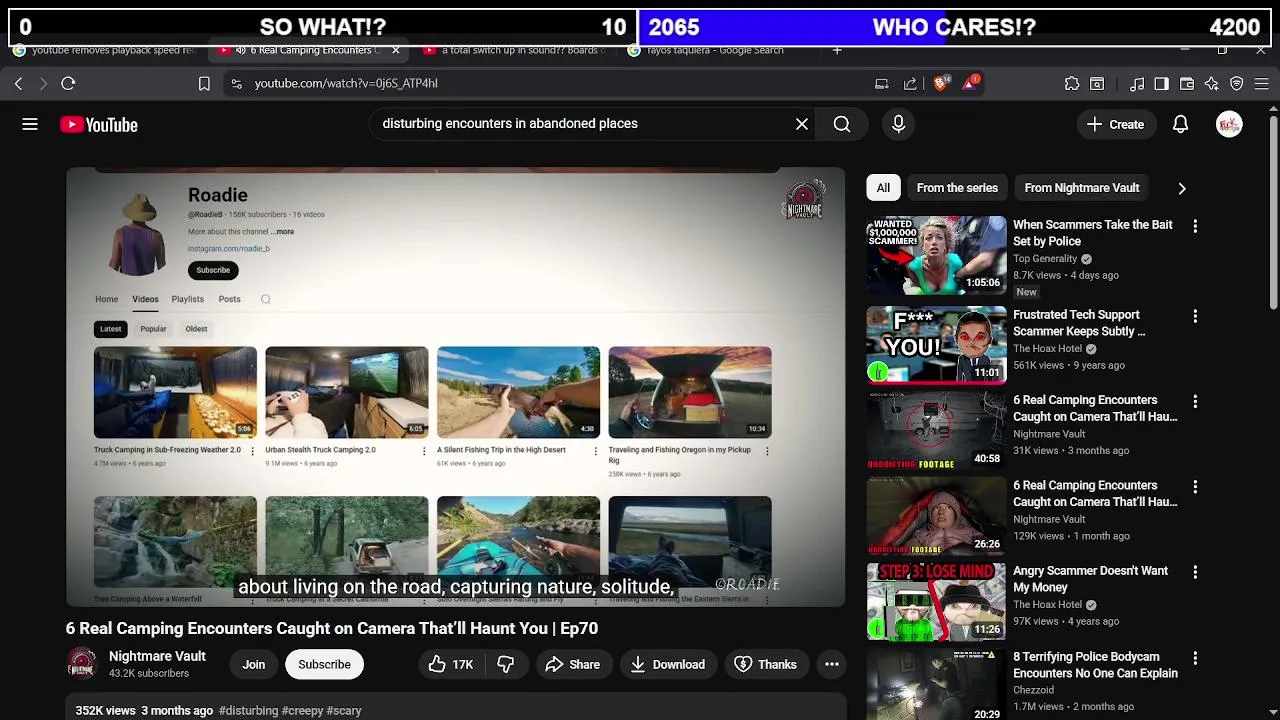Open the '8 Terrifying Police Bodycam Encounters' title
This screenshot has width=1280, height=720.
[1095, 665]
